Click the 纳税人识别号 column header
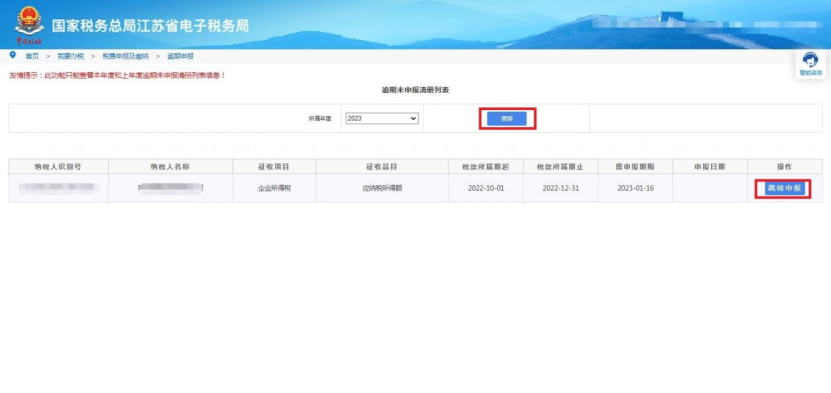831x393 pixels. [58, 167]
